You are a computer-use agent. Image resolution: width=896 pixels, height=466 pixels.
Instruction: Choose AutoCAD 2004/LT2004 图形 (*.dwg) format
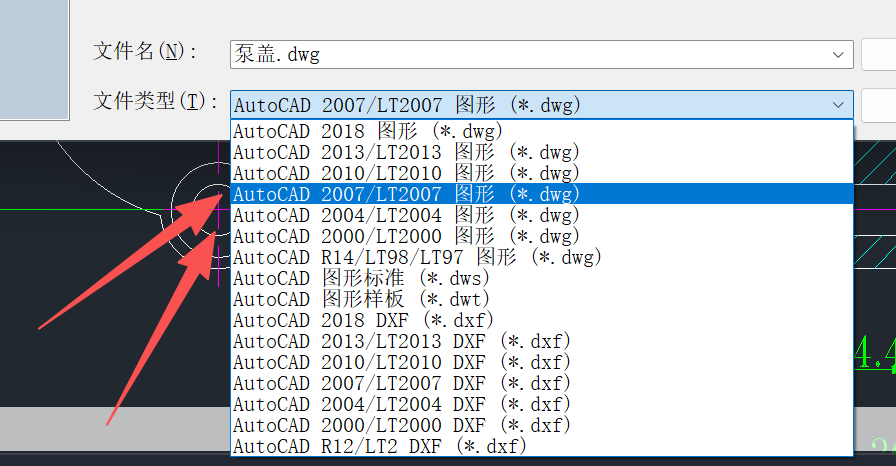542,215
